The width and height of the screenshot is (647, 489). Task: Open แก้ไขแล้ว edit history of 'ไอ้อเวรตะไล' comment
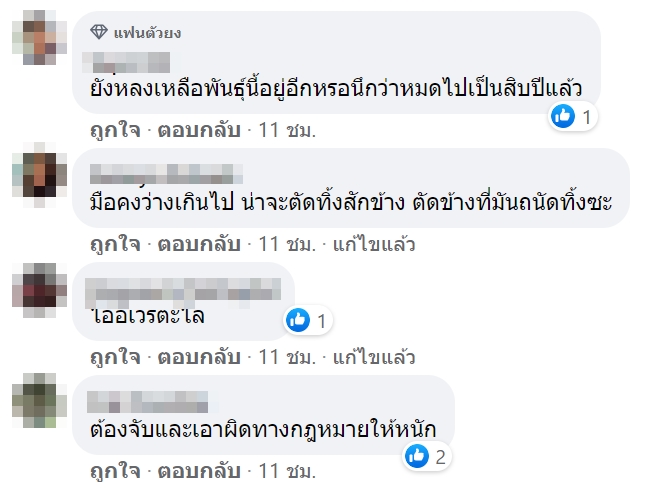(375, 357)
